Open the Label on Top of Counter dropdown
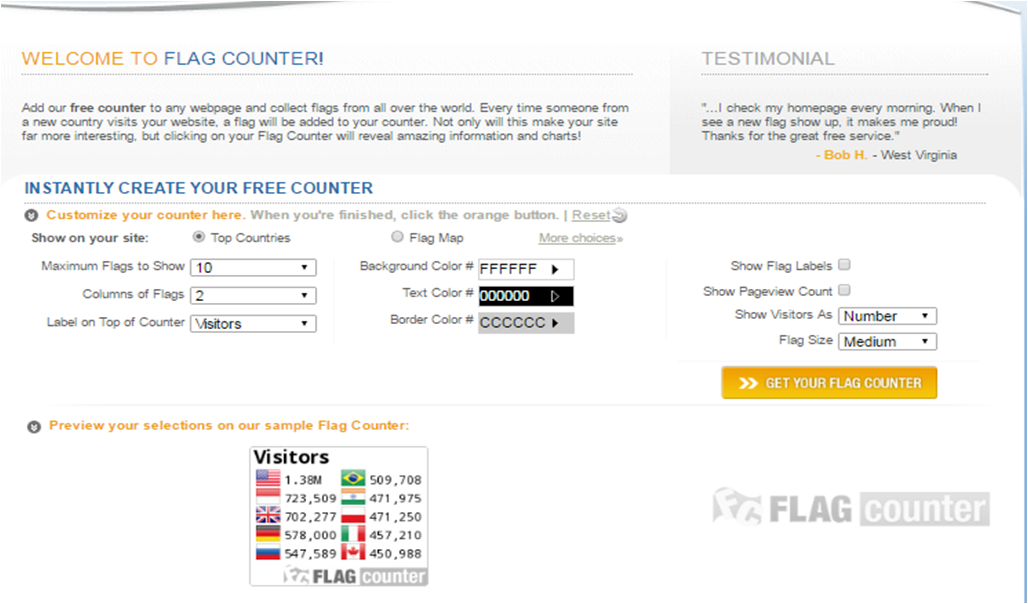This screenshot has width=1028, height=604. (253, 324)
